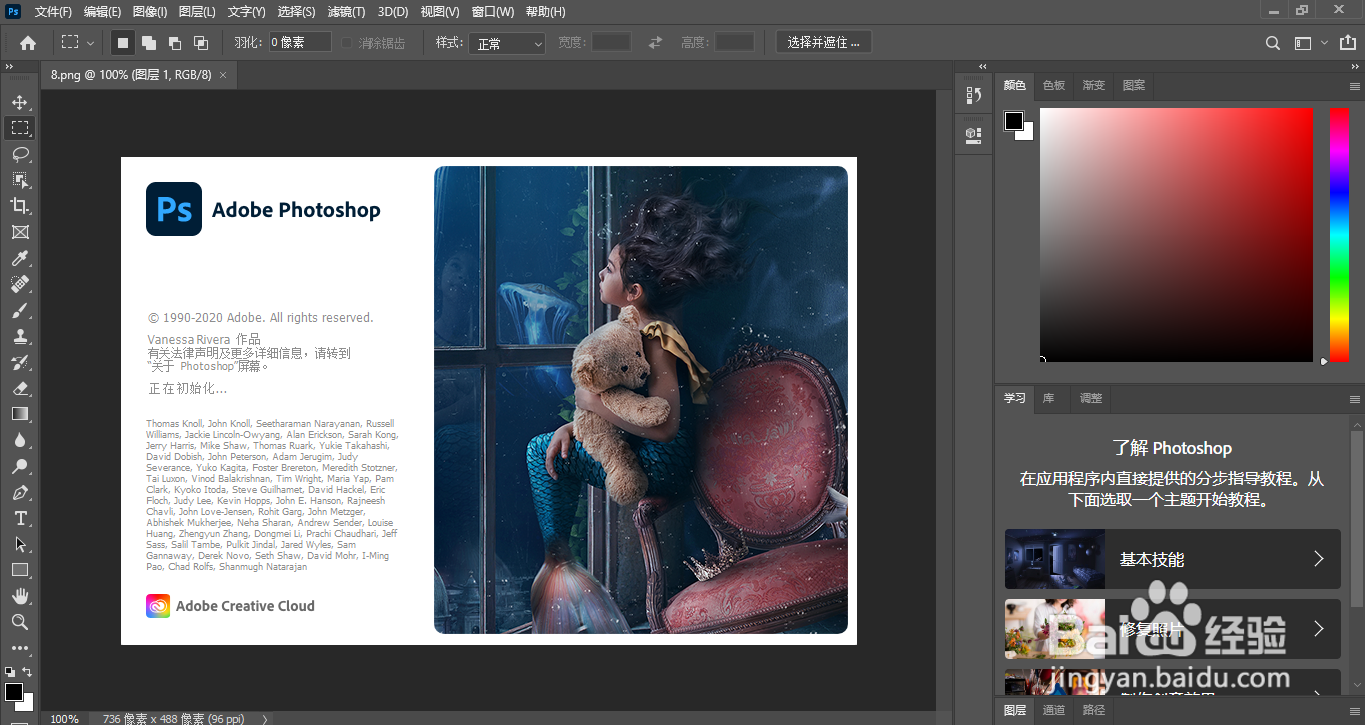Select the Eraser tool
This screenshot has width=1365, height=725.
pyautogui.click(x=20, y=388)
